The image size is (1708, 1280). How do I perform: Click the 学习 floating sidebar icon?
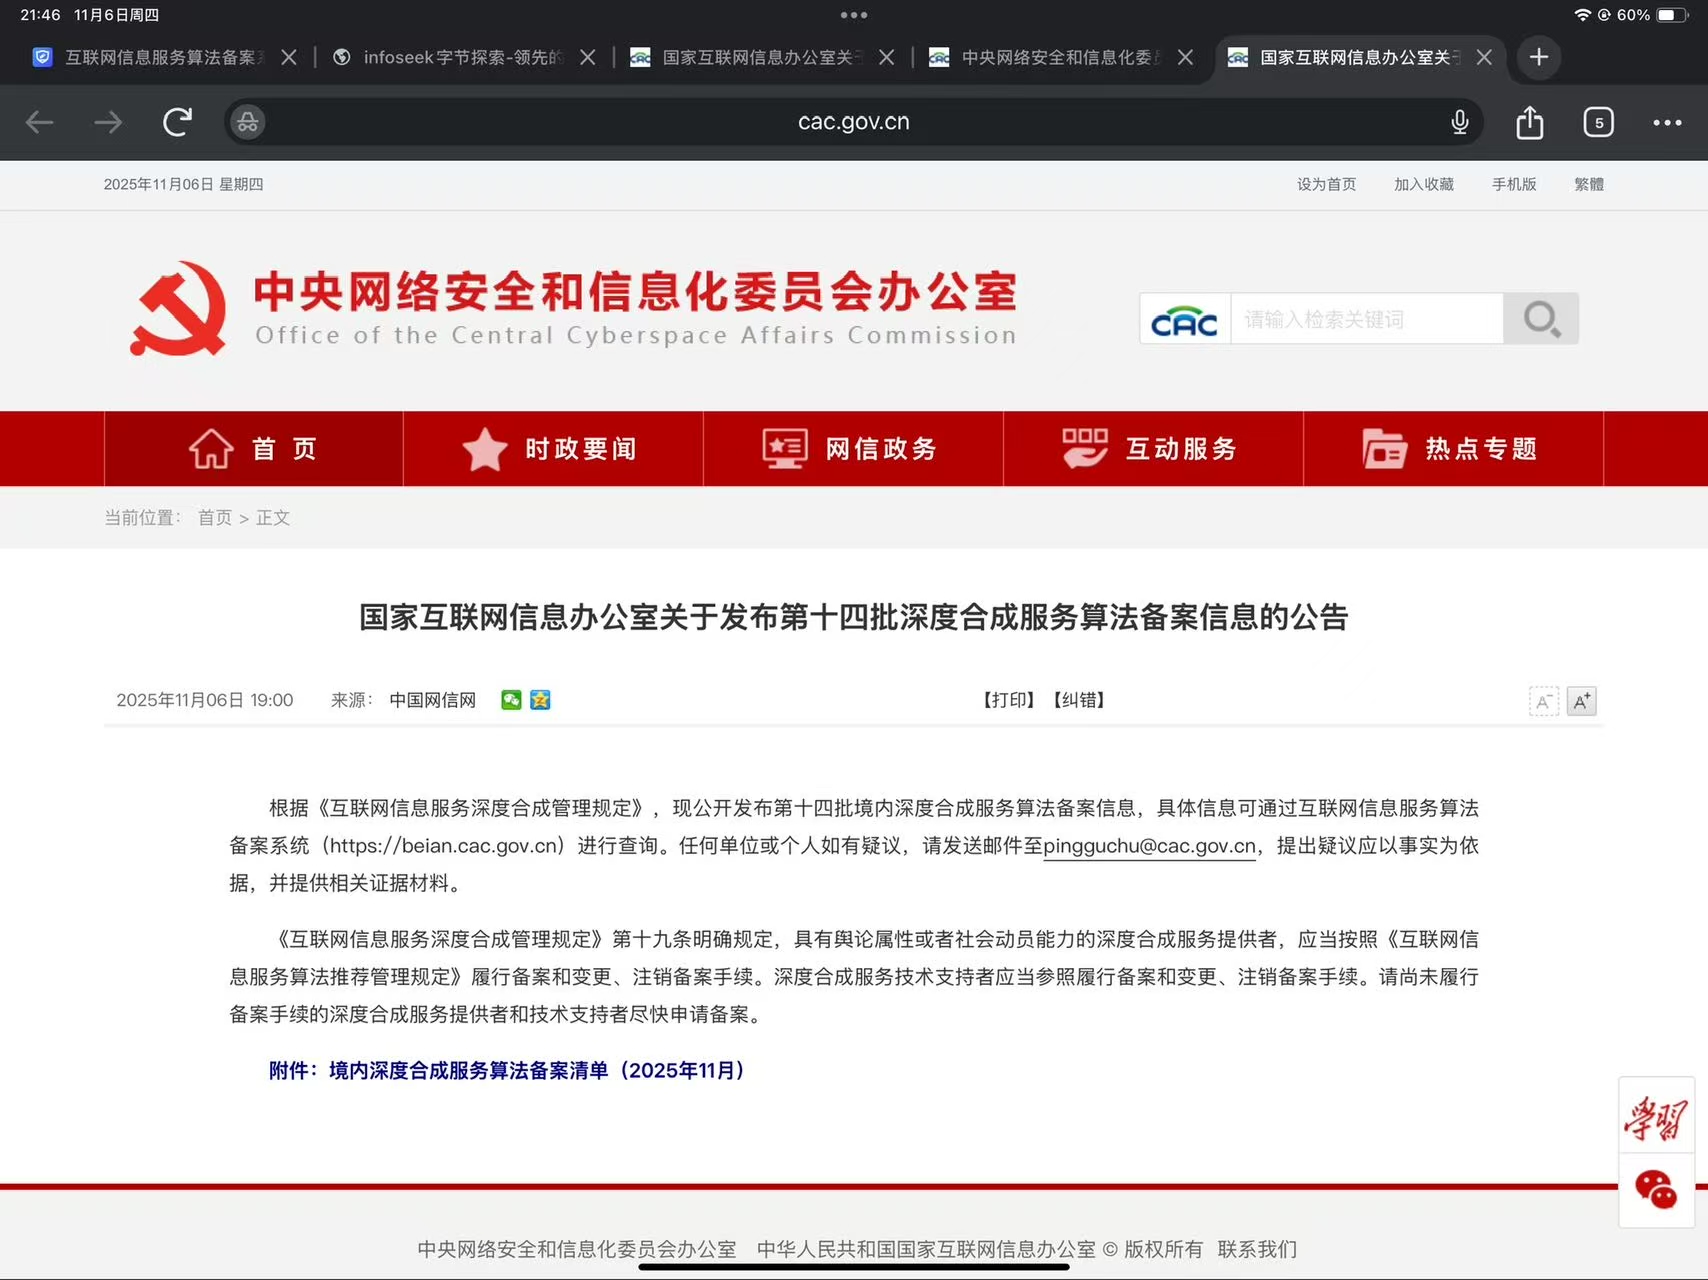coord(1656,1118)
